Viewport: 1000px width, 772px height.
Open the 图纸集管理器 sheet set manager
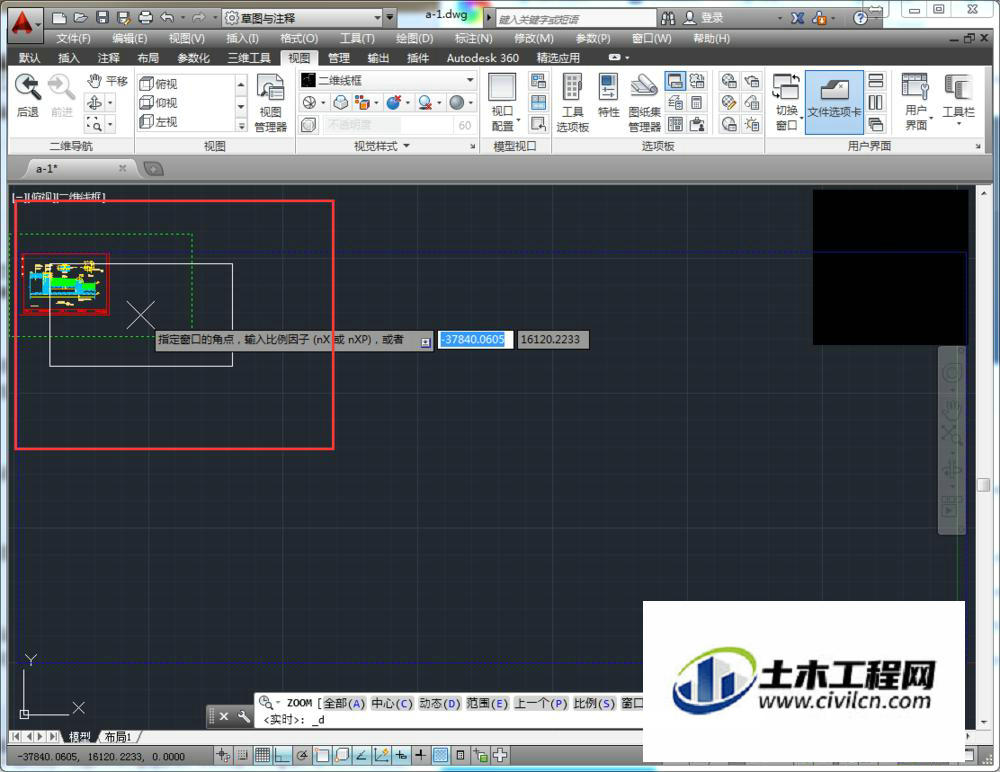[644, 102]
